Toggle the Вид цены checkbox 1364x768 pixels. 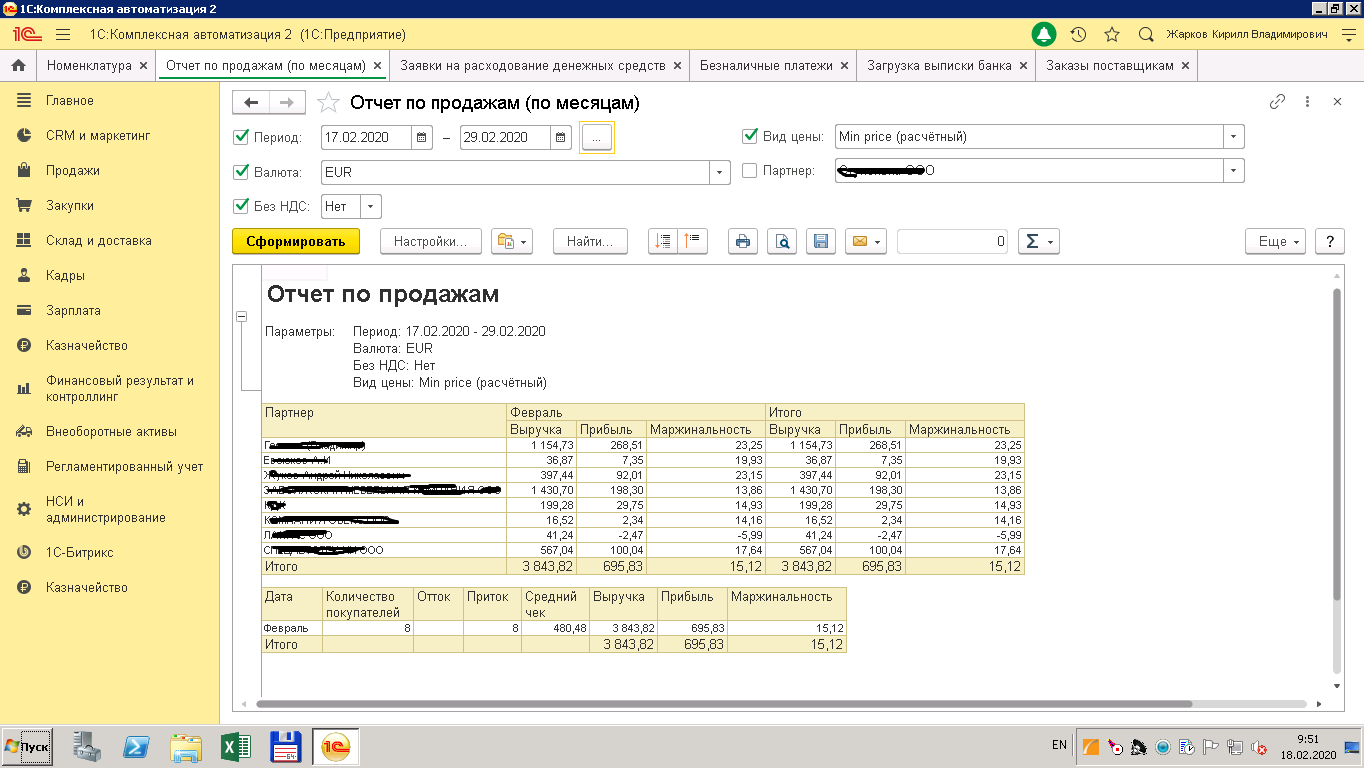pos(750,137)
